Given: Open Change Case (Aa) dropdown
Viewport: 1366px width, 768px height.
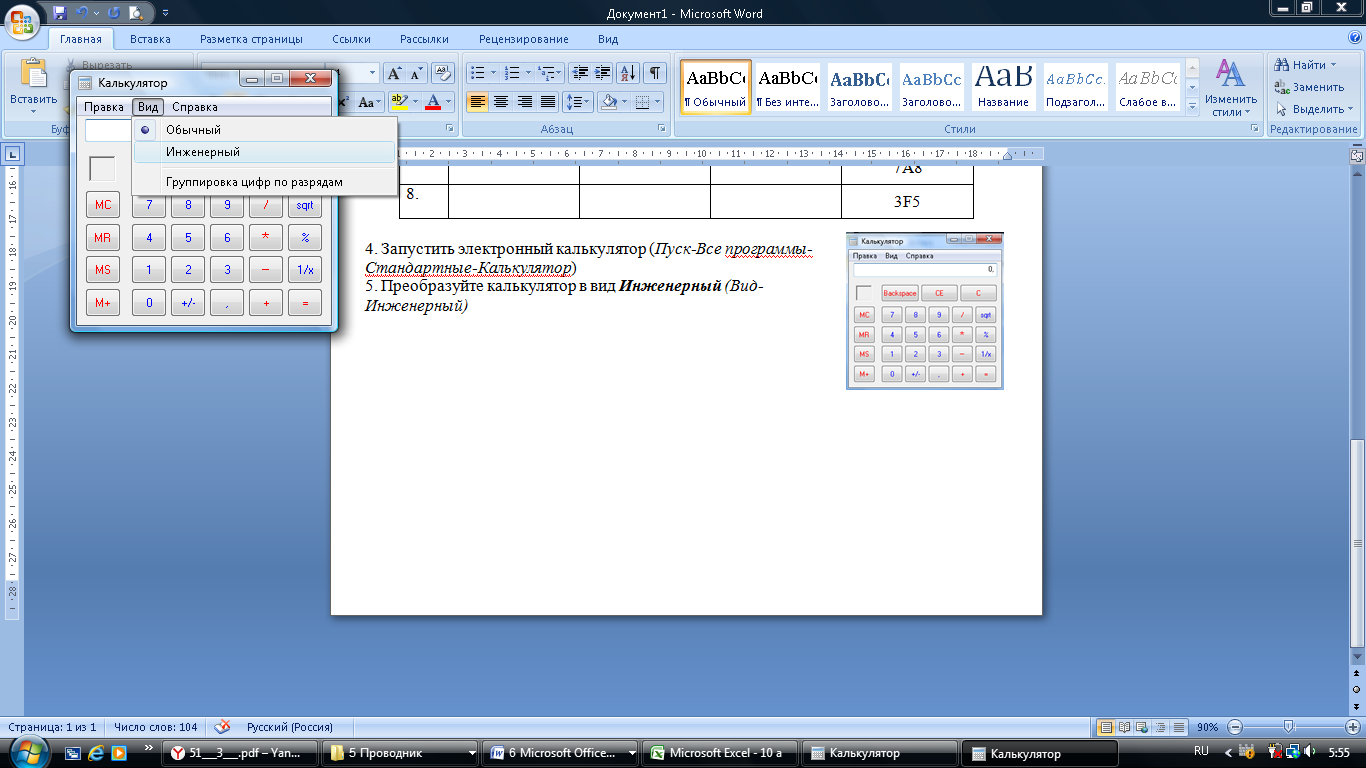Looking at the screenshot, I should coord(370,102).
